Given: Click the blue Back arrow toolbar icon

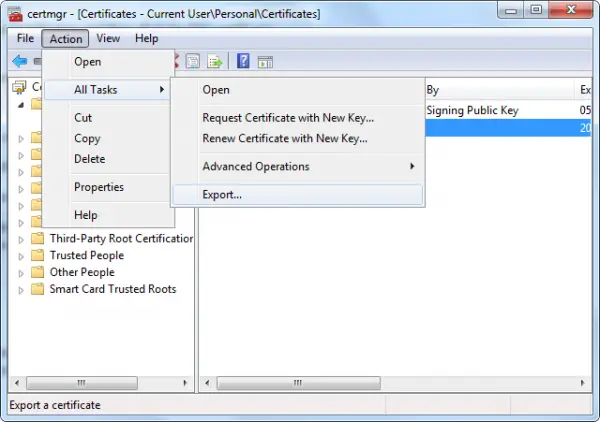Looking at the screenshot, I should (x=20, y=61).
